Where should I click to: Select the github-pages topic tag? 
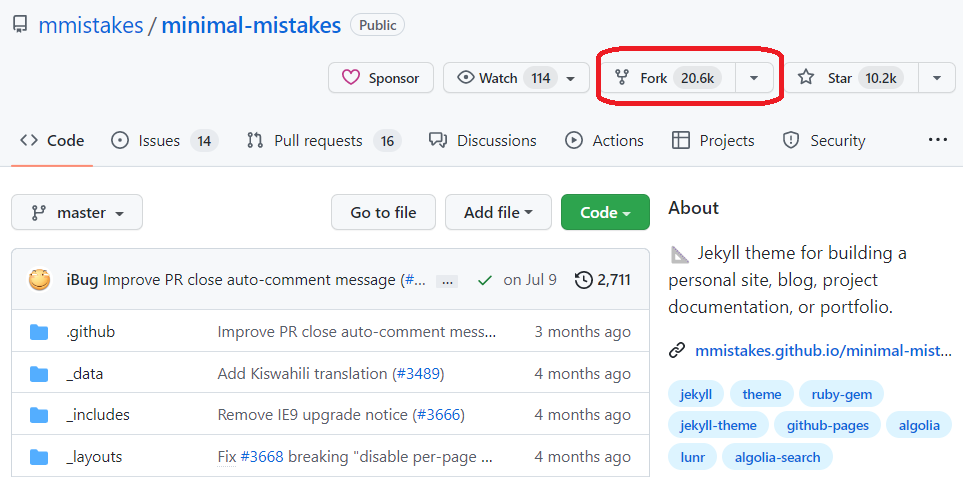pos(827,425)
